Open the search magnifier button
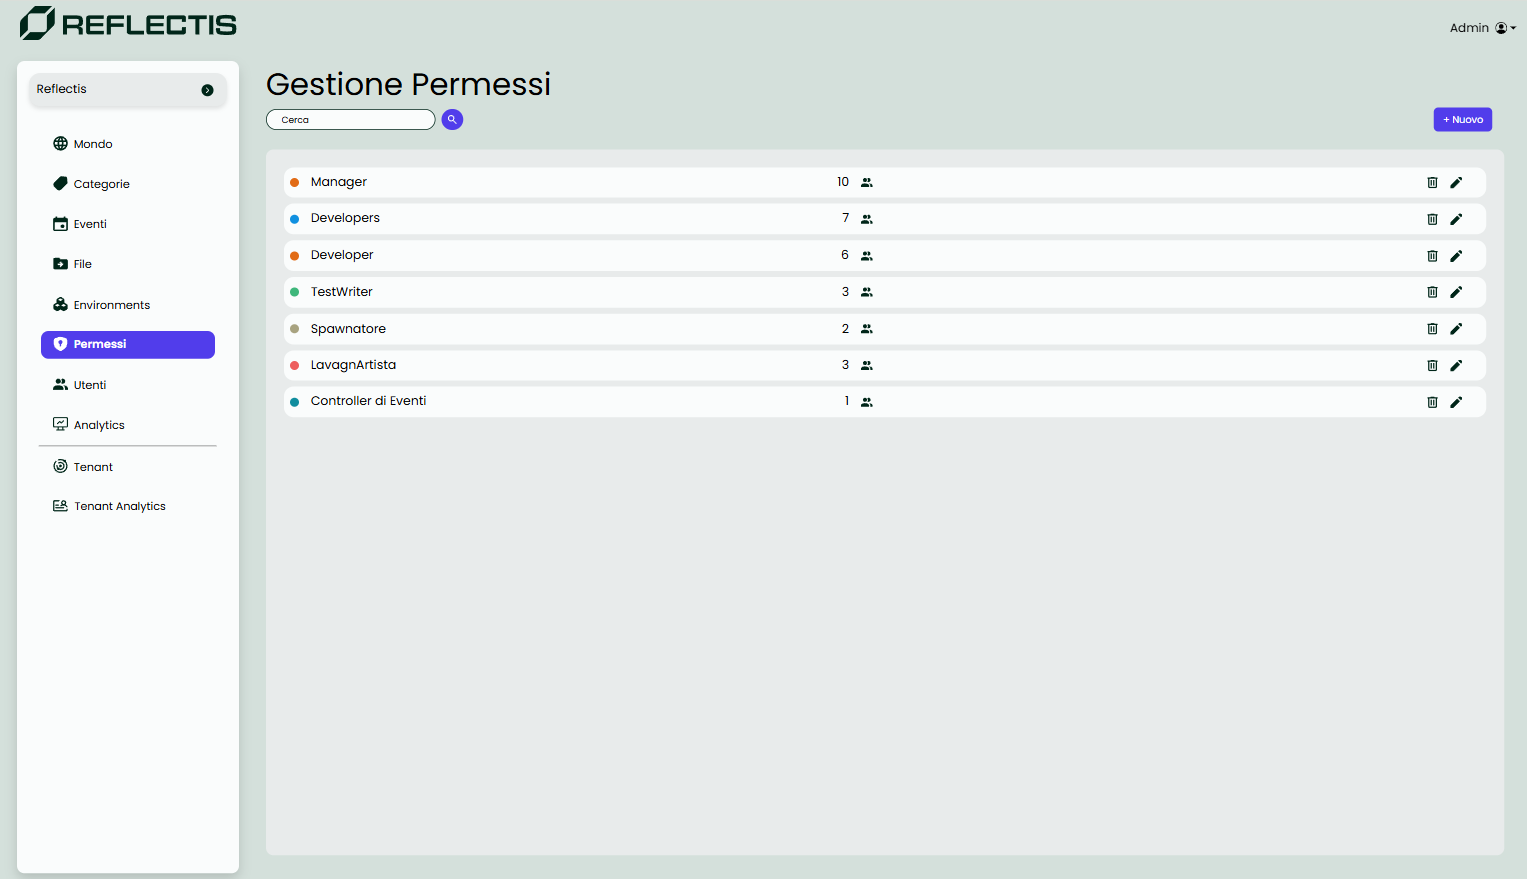The image size is (1527, 879). coord(452,119)
